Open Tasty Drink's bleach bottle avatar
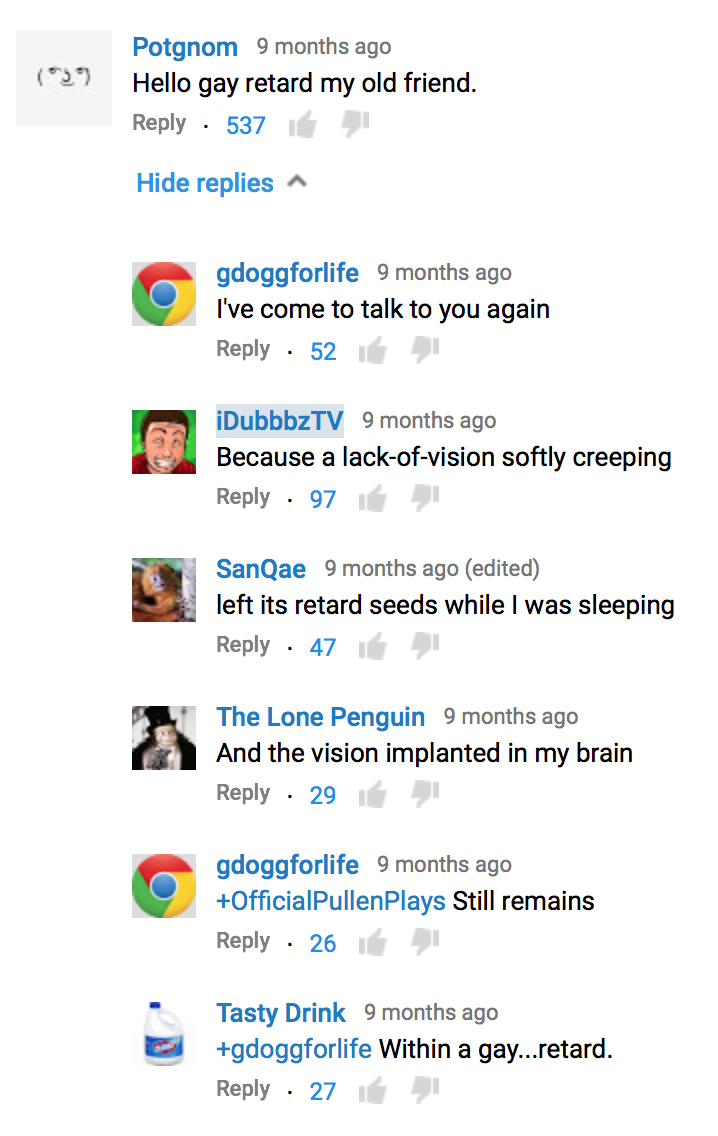 pos(163,1034)
